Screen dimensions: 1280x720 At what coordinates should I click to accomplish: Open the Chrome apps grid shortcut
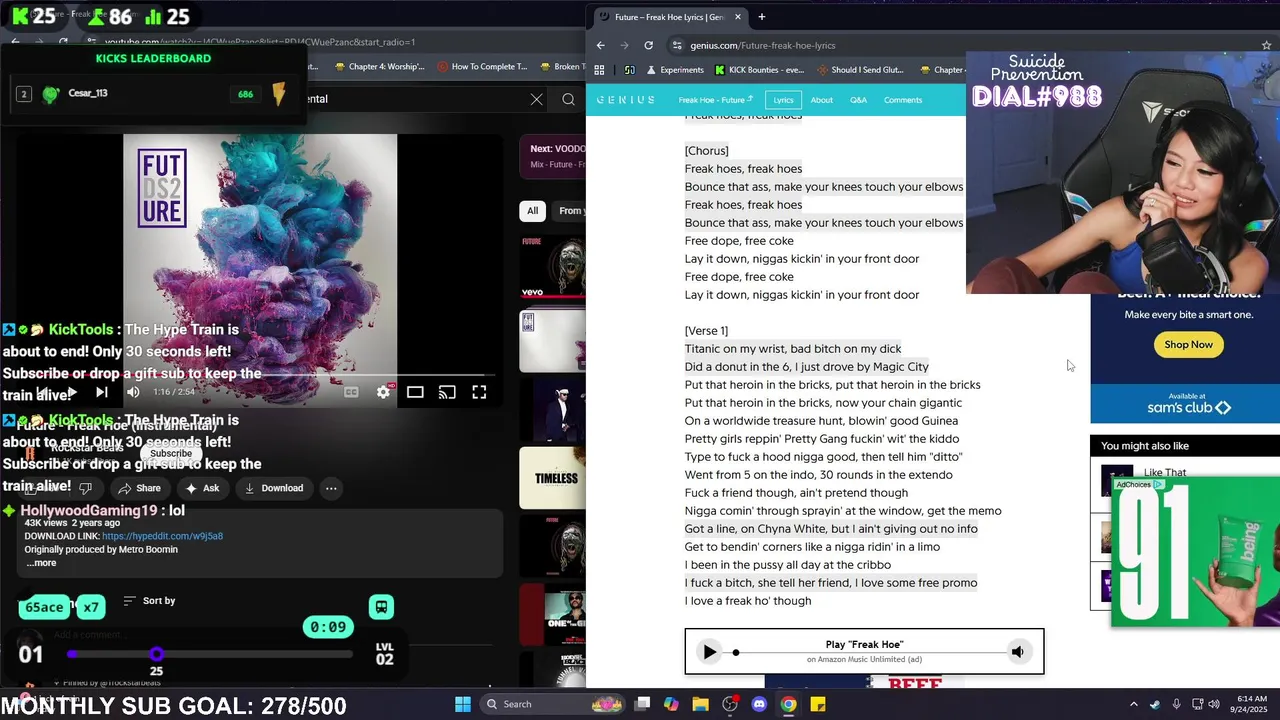(x=599, y=70)
